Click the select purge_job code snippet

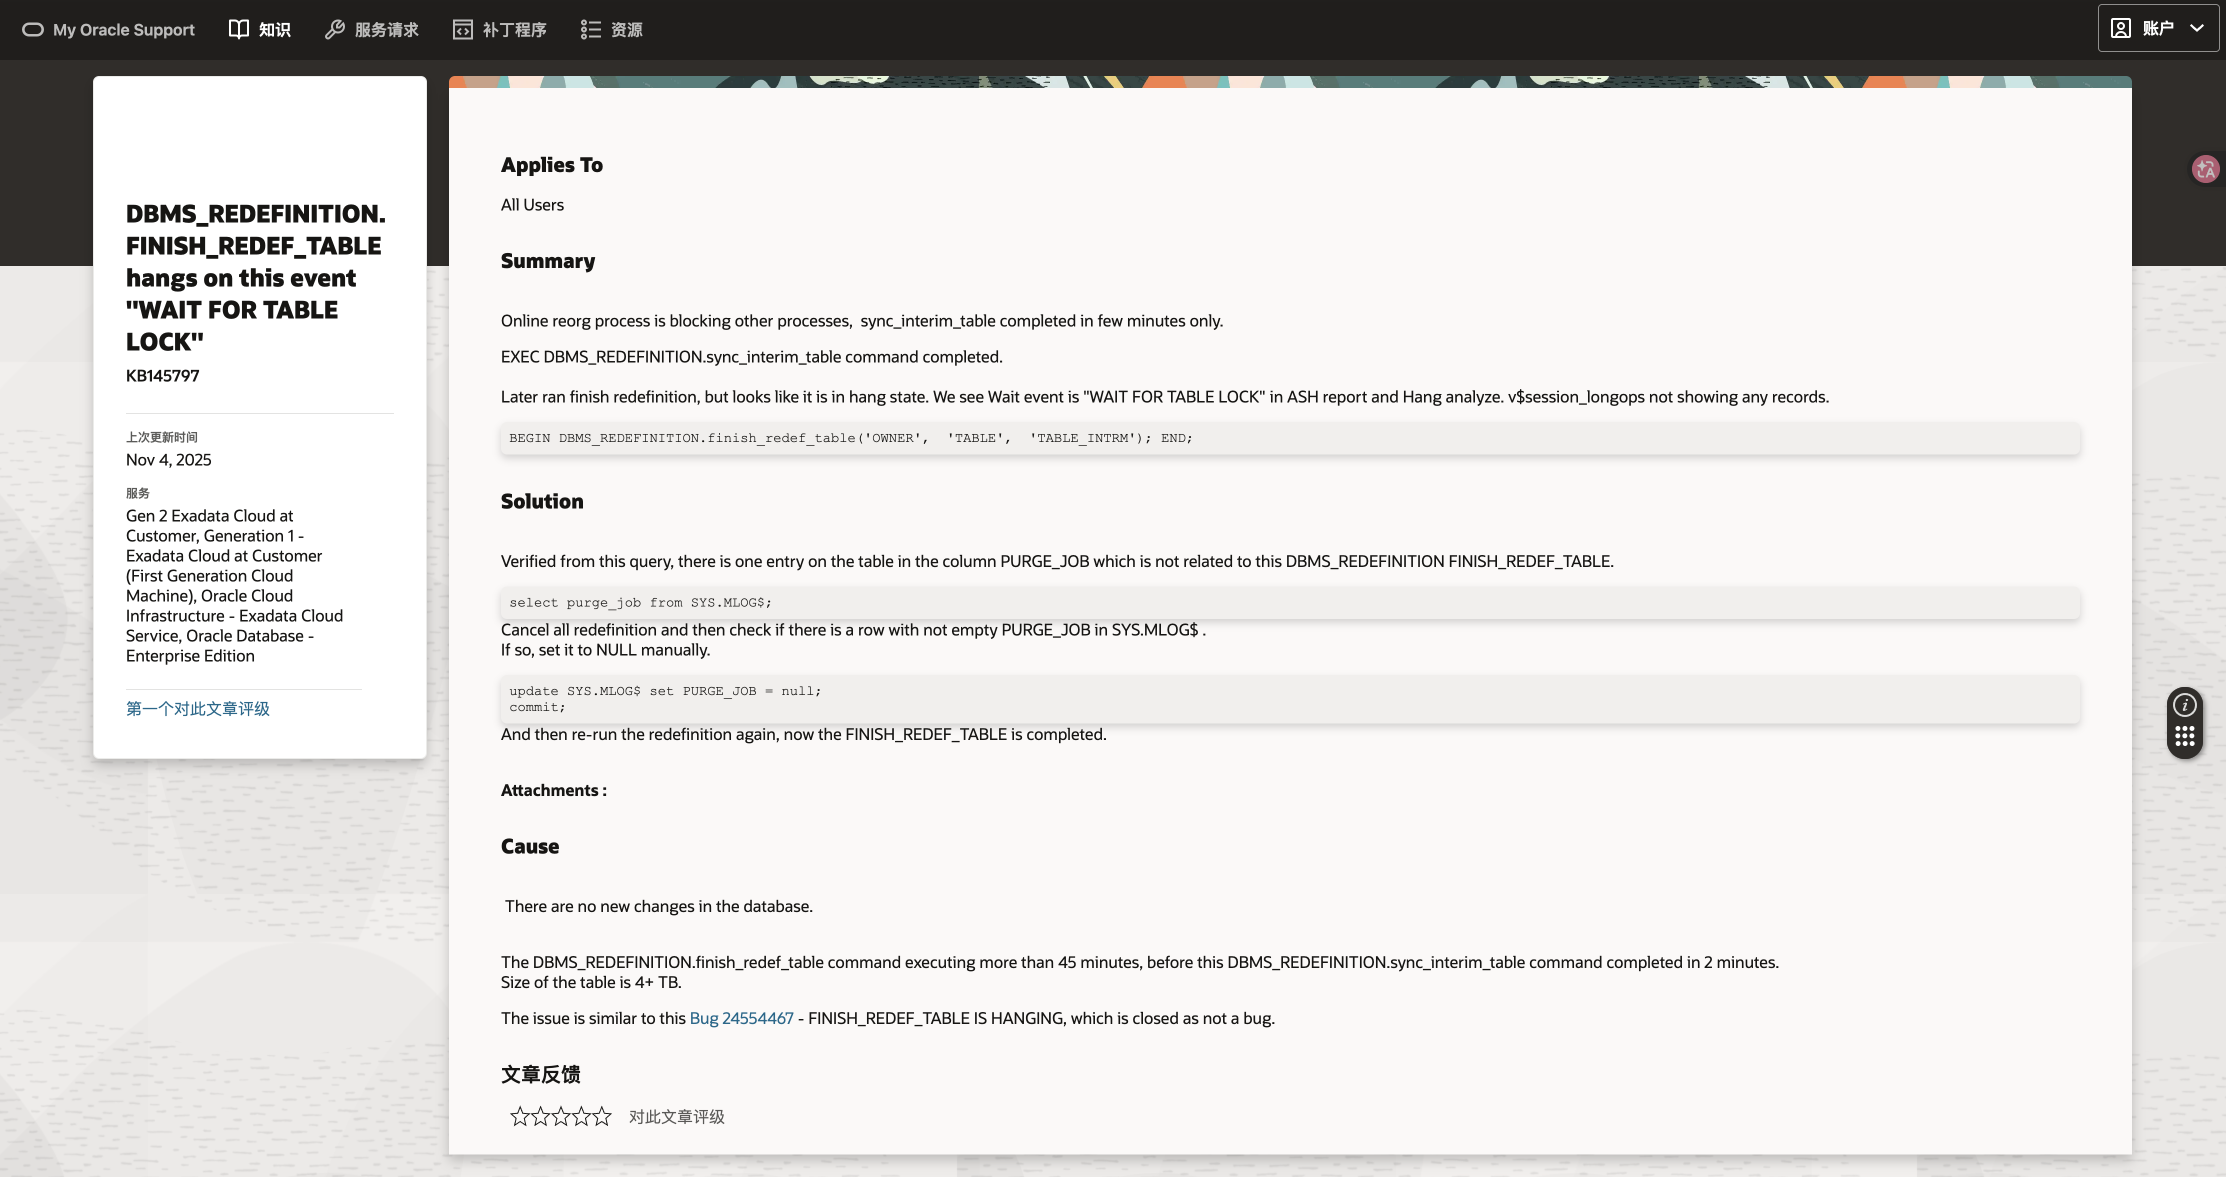(1290, 603)
